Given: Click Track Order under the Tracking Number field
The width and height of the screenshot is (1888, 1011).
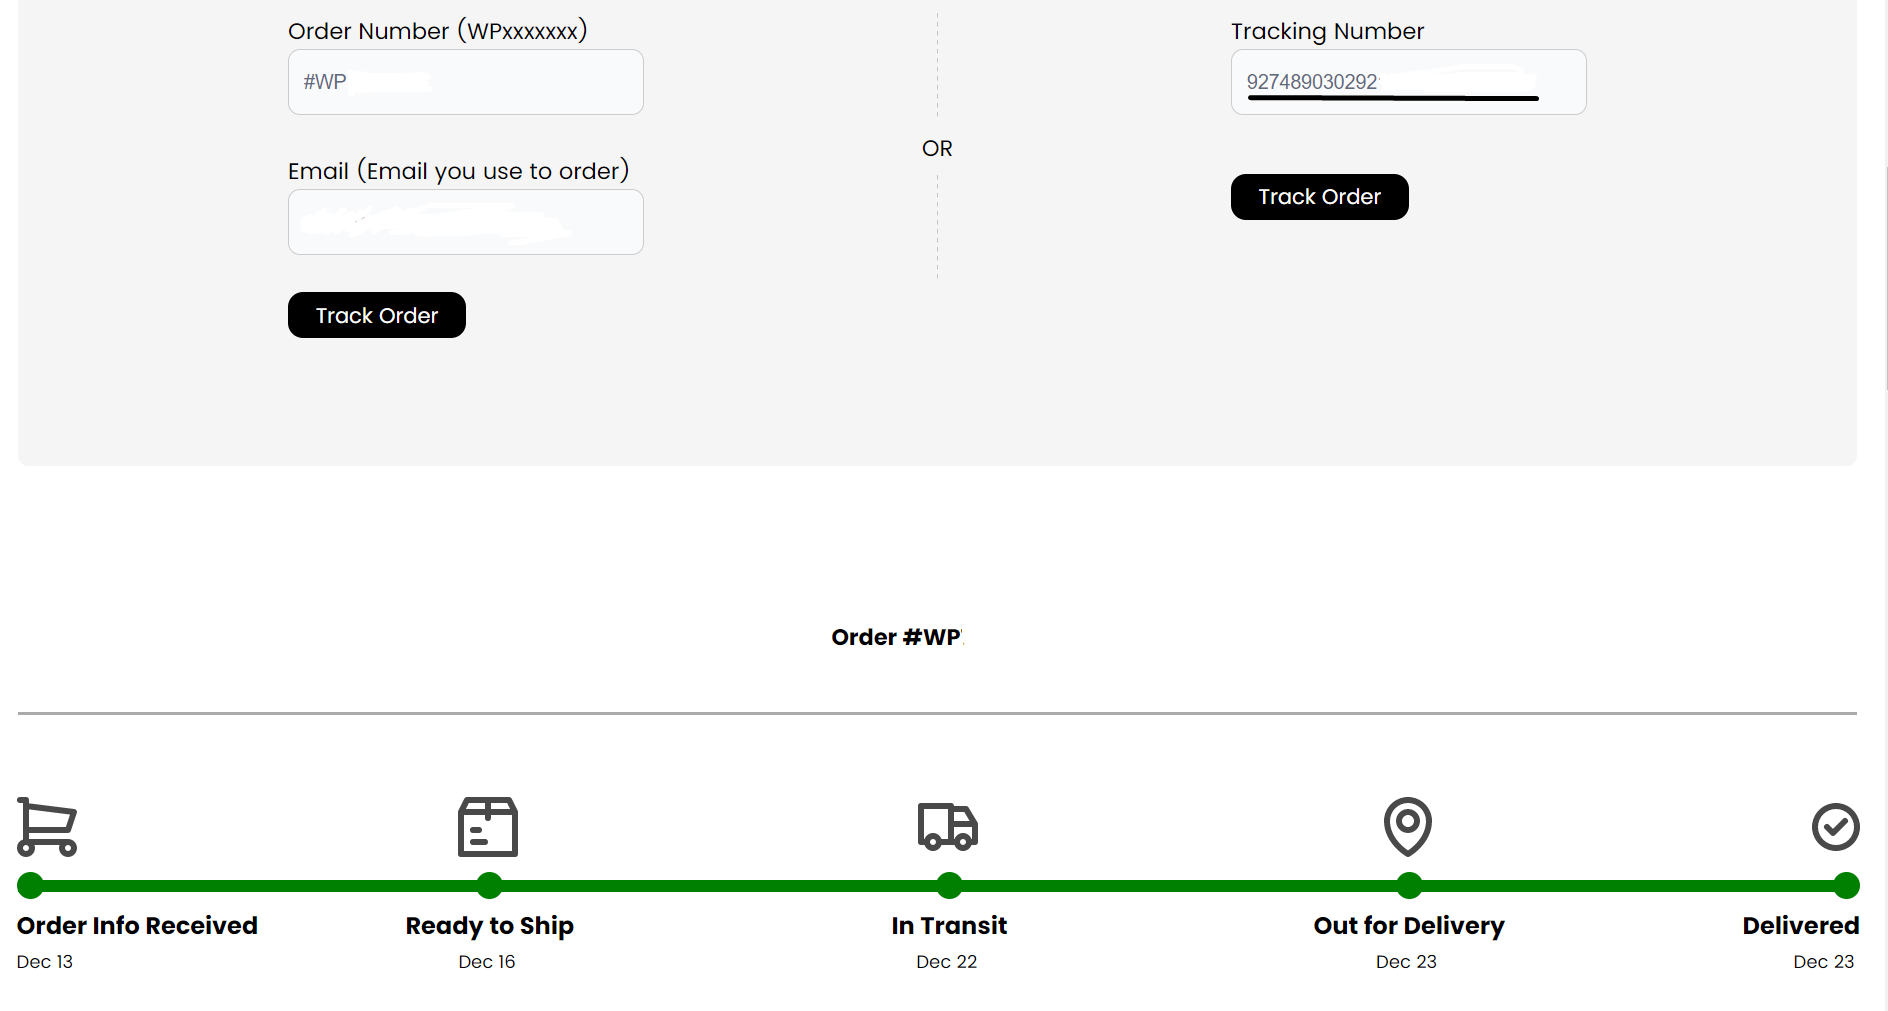Looking at the screenshot, I should pyautogui.click(x=1319, y=196).
